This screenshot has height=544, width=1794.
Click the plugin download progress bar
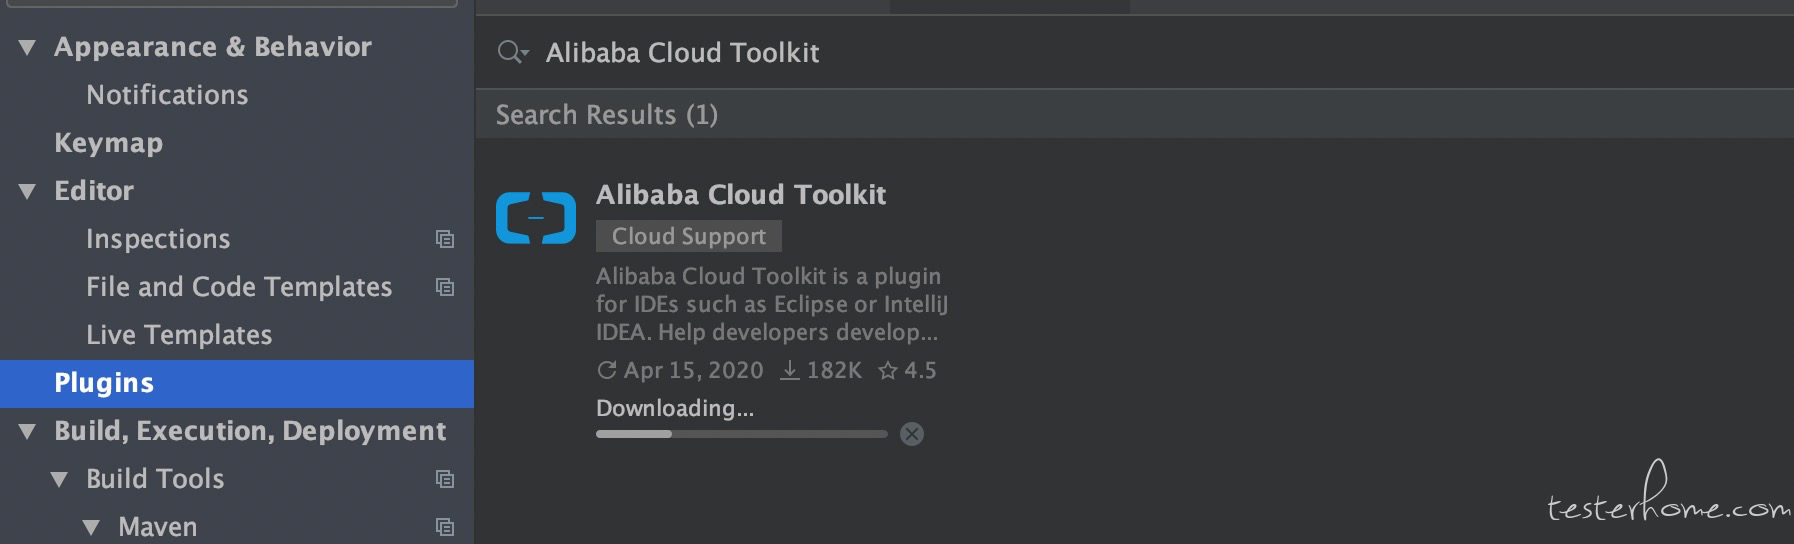[x=742, y=434]
